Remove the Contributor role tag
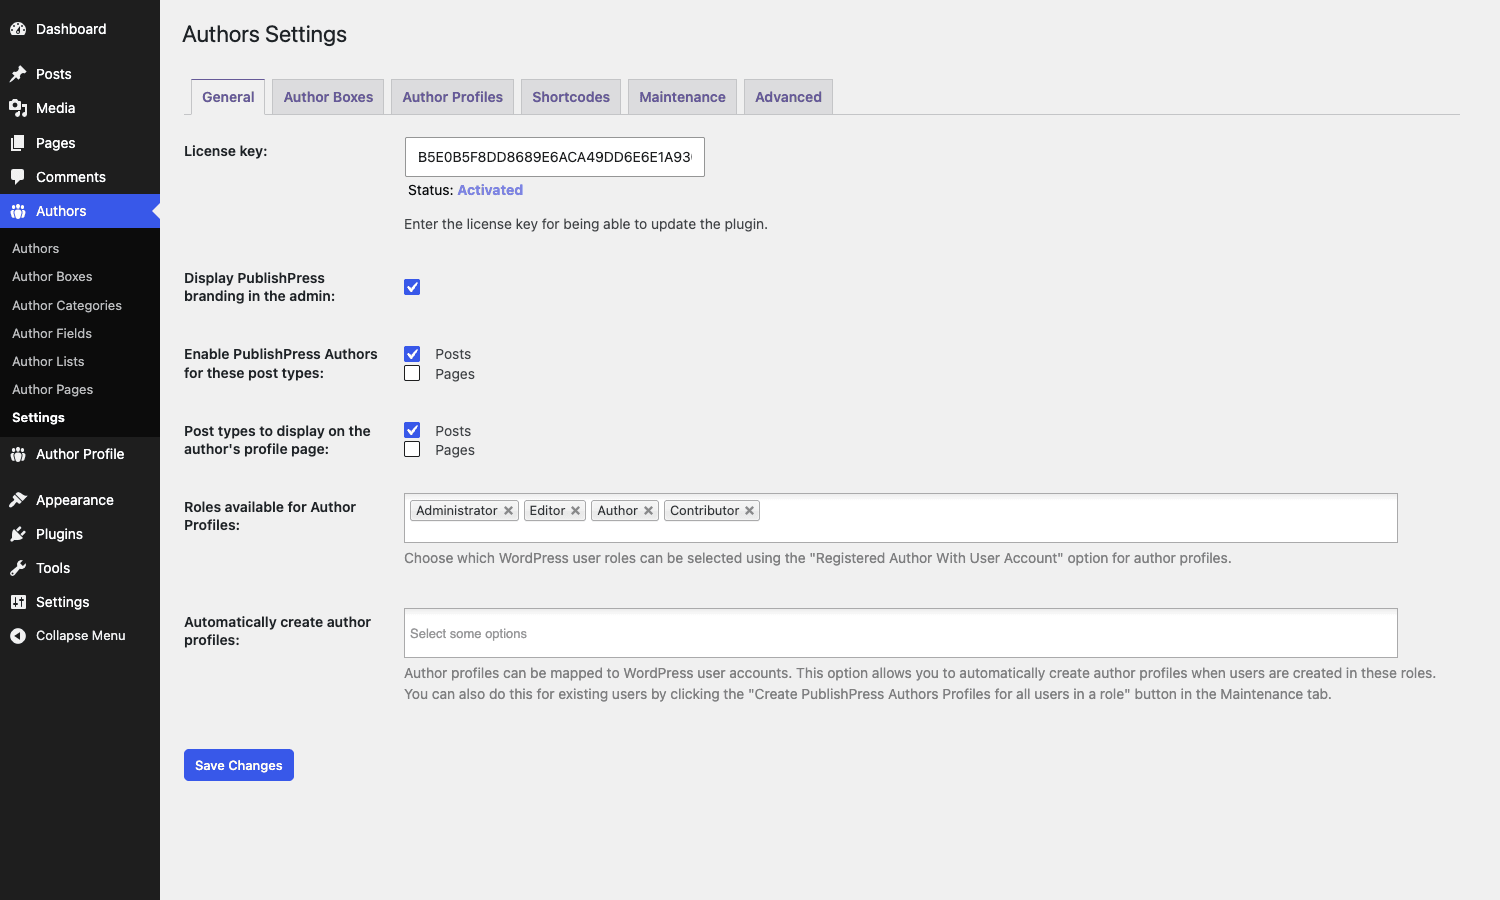Viewport: 1500px width, 900px height. tap(749, 511)
